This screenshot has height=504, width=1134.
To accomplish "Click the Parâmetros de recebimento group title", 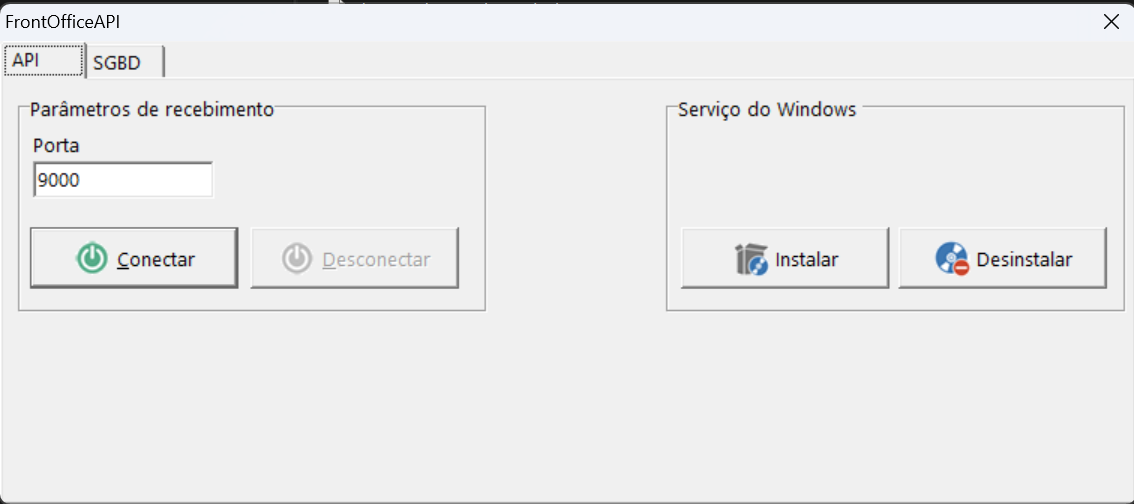I will pyautogui.click(x=152, y=110).
